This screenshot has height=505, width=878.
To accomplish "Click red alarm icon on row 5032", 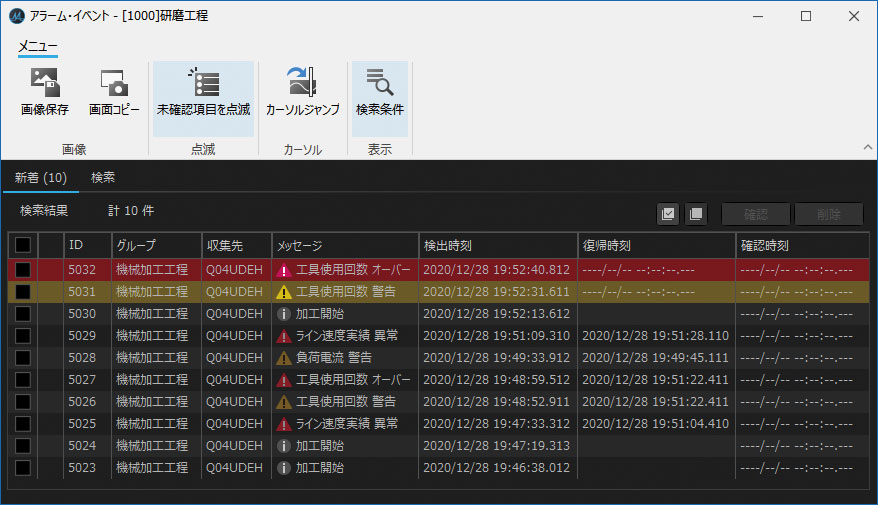I will [x=284, y=270].
